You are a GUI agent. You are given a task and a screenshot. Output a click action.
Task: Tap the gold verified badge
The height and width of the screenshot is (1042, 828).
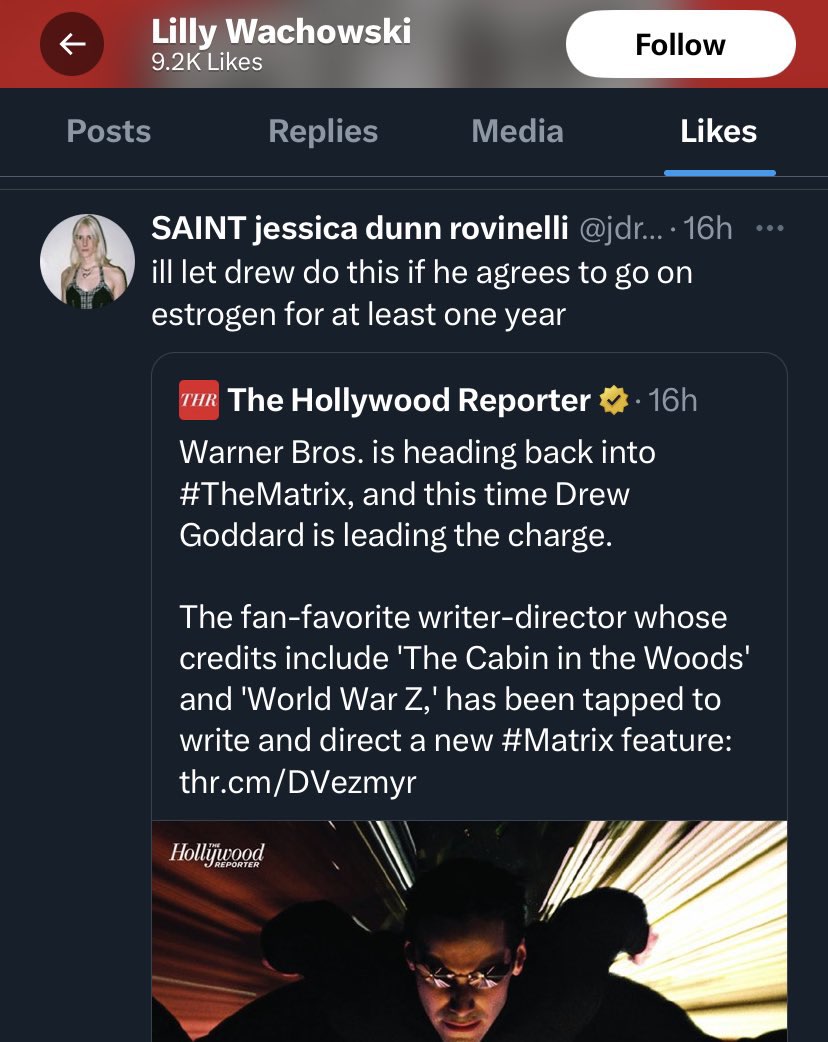612,401
